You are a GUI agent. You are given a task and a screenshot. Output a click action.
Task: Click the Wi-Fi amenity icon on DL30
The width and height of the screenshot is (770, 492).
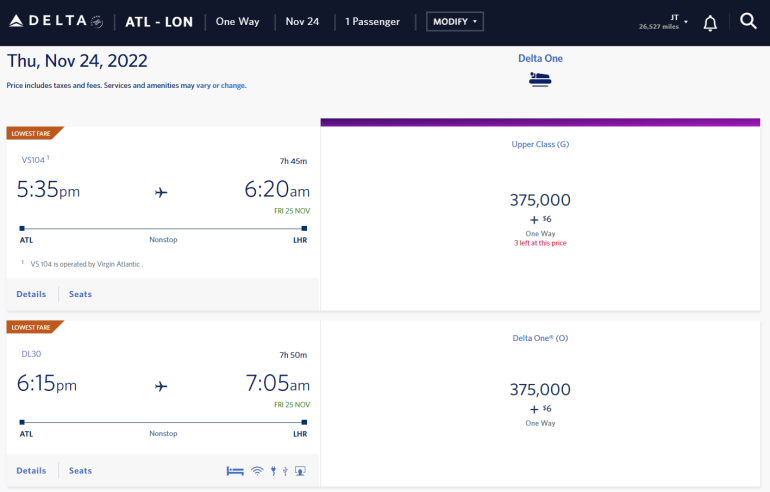(x=257, y=470)
